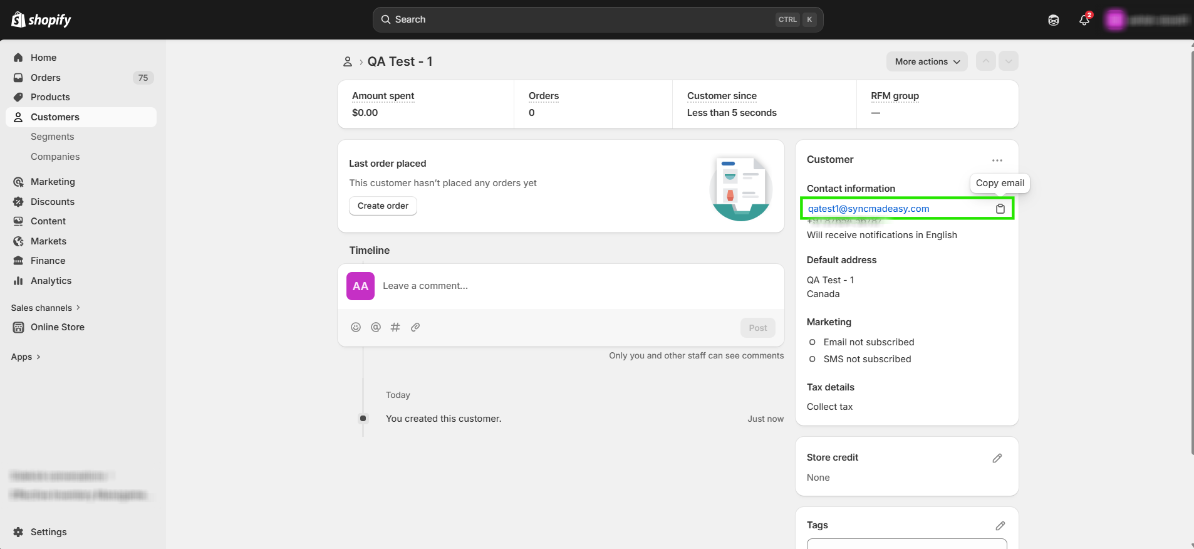Click the Create order button
Screen dimensions: 1194x549
coord(383,206)
